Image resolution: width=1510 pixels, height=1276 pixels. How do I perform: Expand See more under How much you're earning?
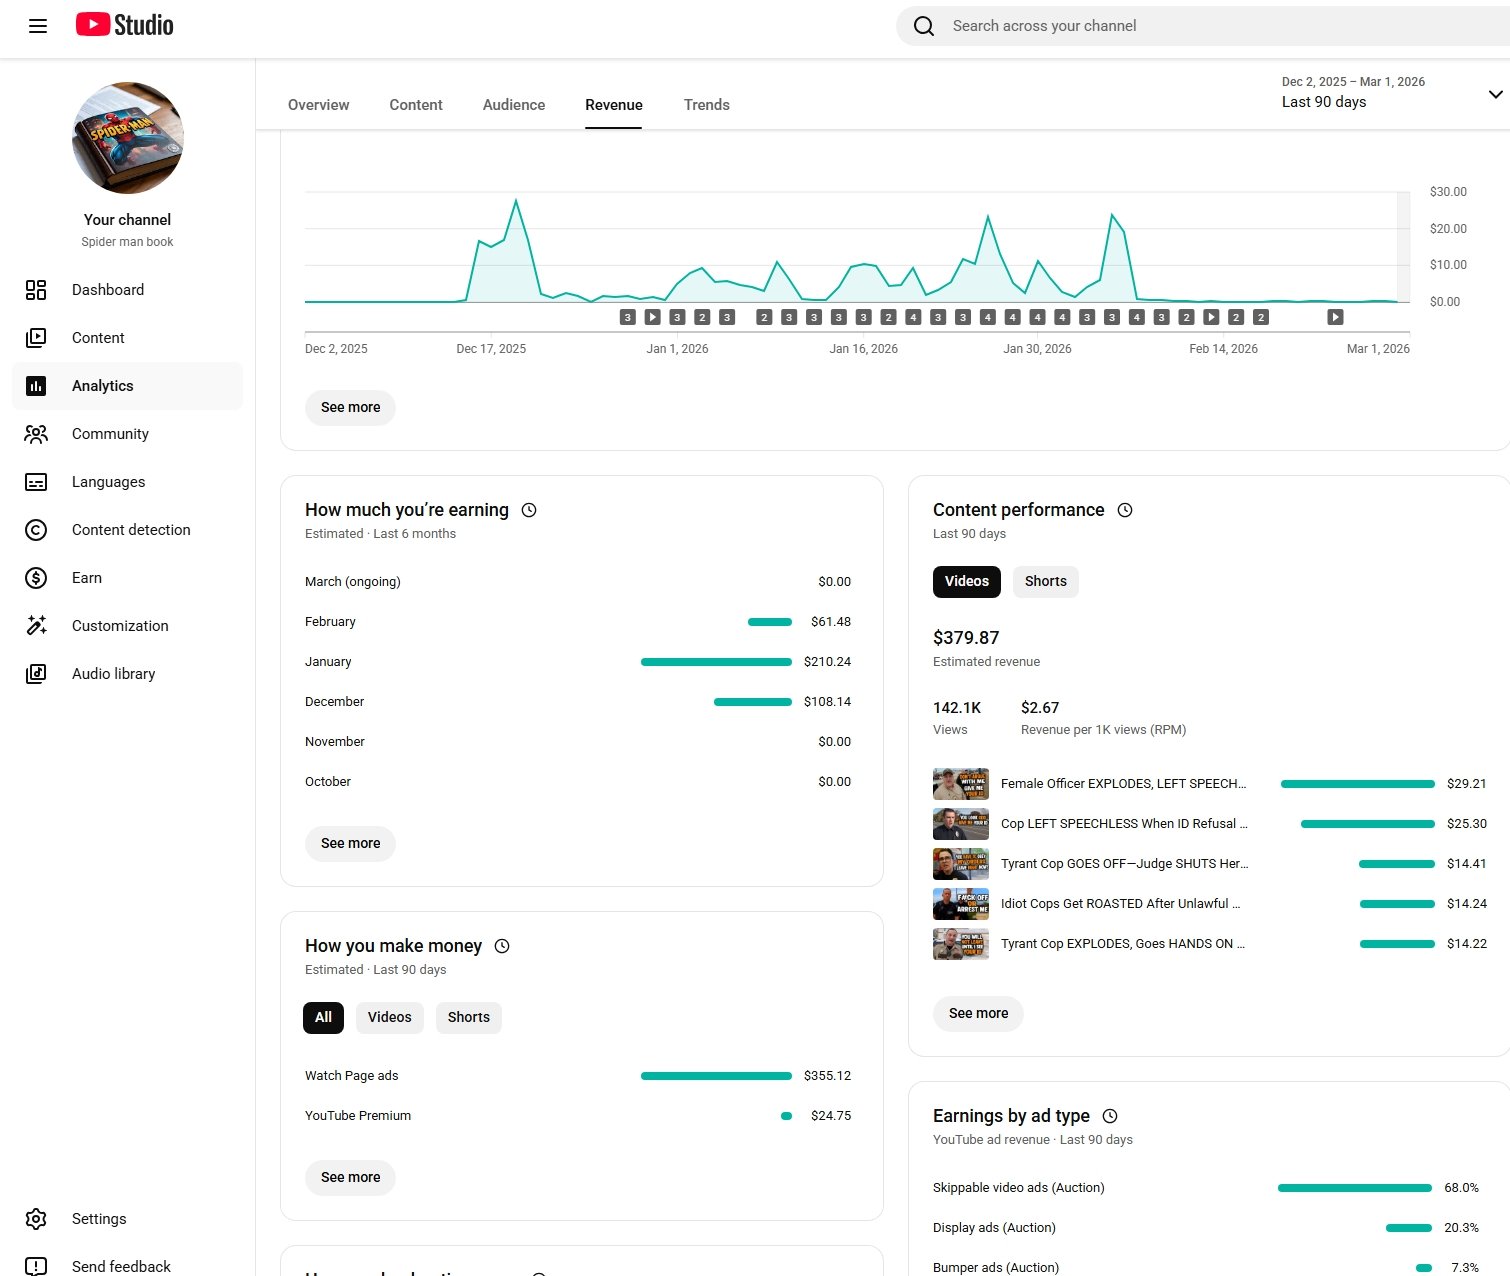pyautogui.click(x=350, y=844)
